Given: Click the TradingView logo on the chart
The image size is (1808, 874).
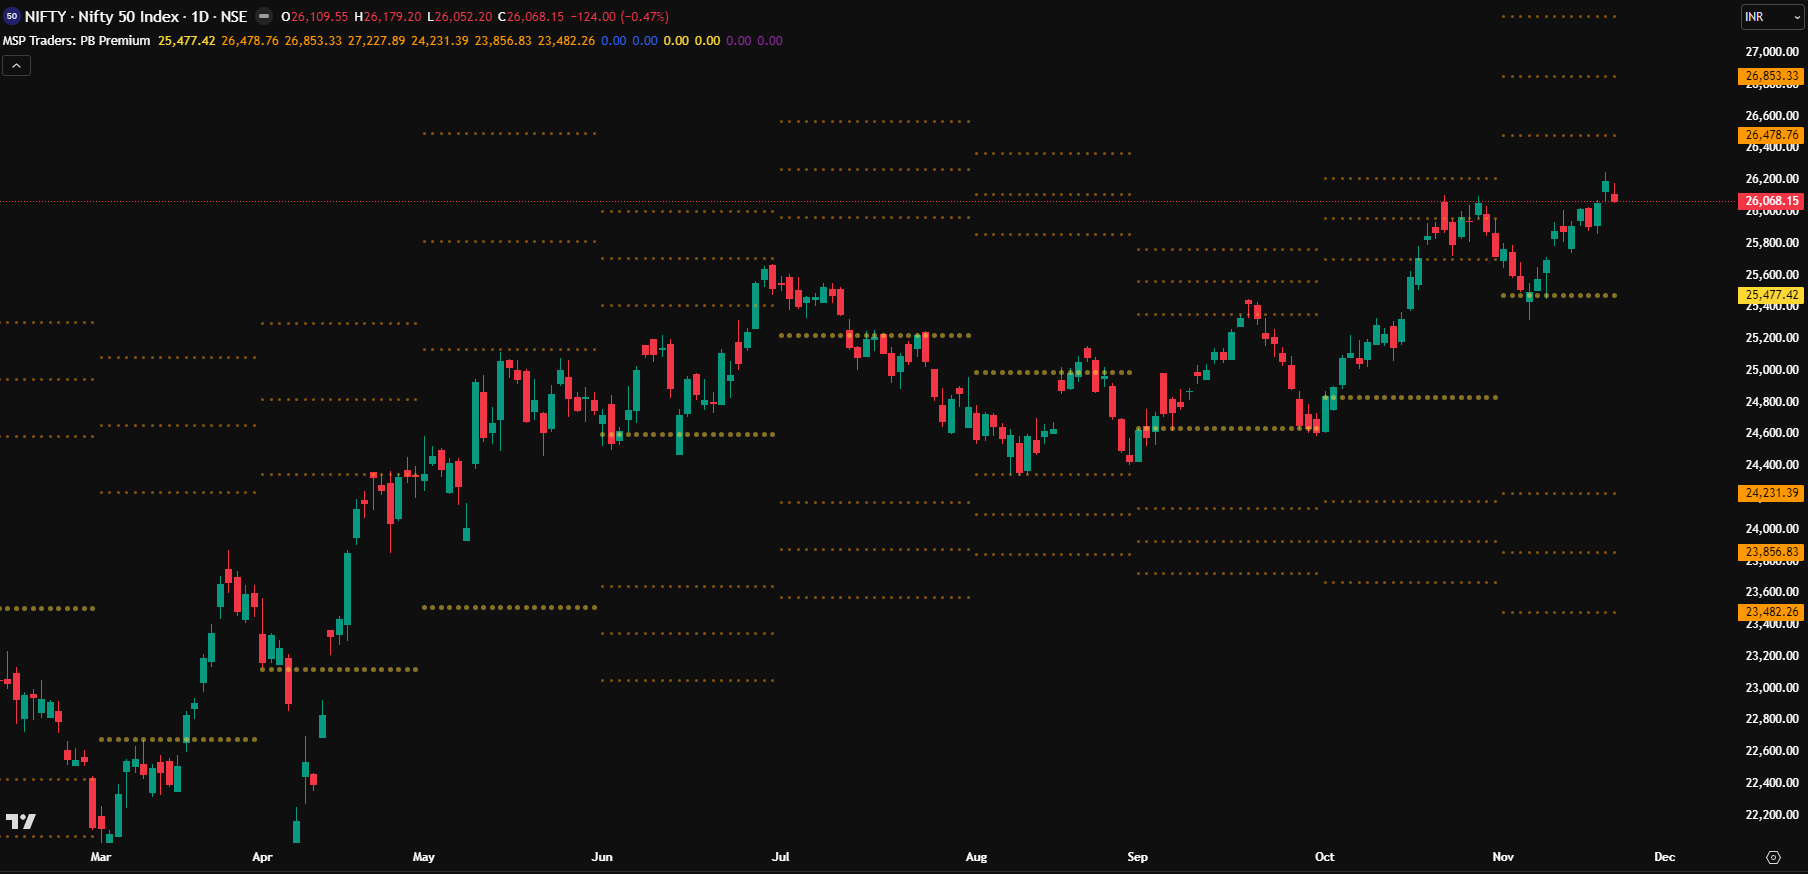Looking at the screenshot, I should [20, 821].
